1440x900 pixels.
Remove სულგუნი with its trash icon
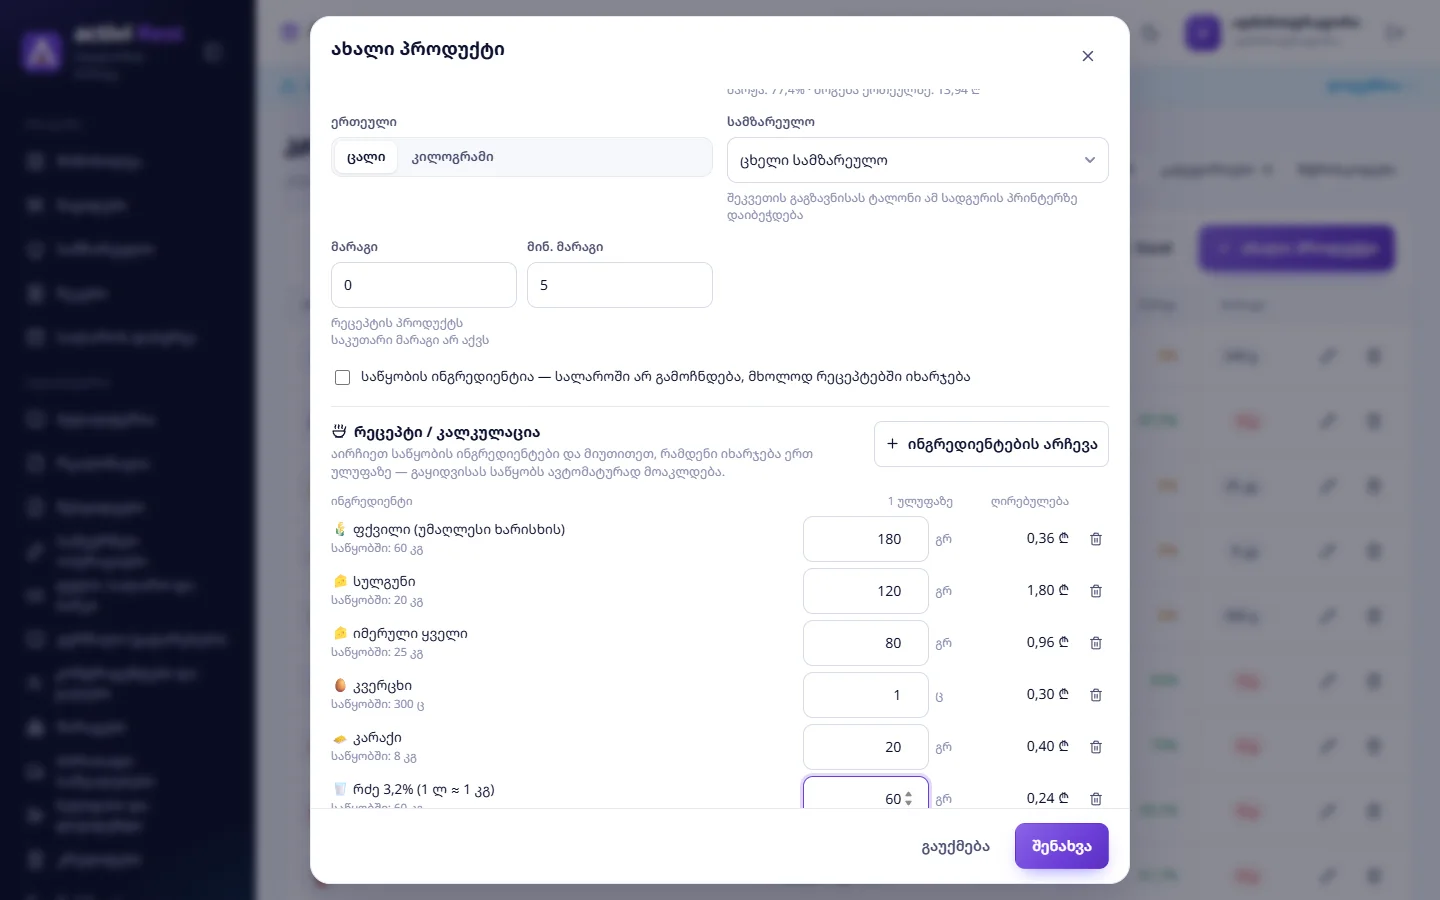(1096, 591)
